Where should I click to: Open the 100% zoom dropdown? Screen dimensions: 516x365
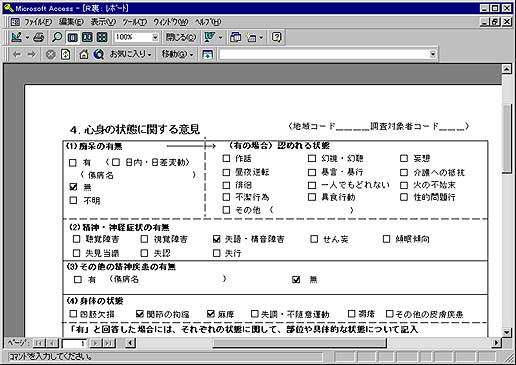tap(155, 37)
